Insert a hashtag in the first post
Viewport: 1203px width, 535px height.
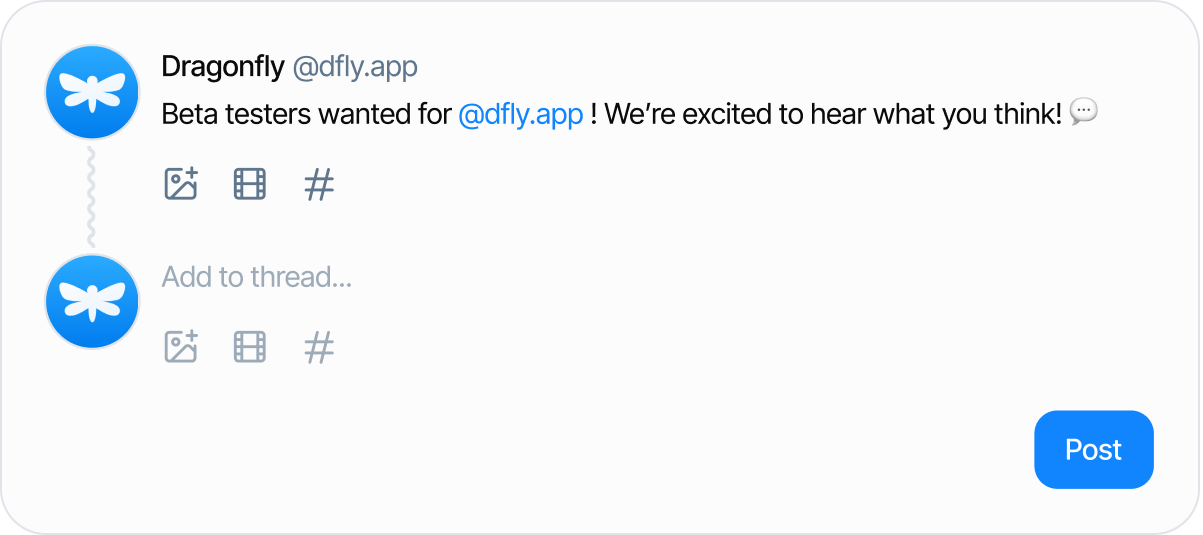[319, 184]
